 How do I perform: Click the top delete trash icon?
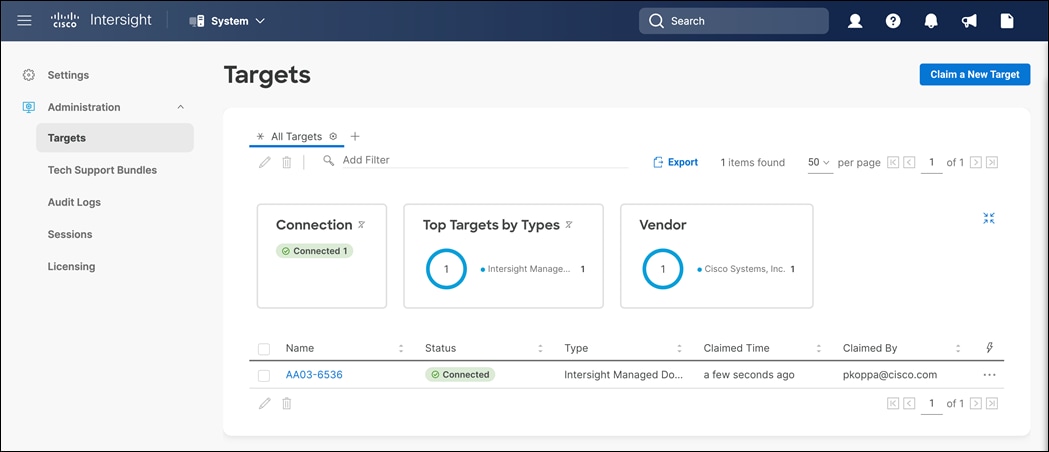286,162
